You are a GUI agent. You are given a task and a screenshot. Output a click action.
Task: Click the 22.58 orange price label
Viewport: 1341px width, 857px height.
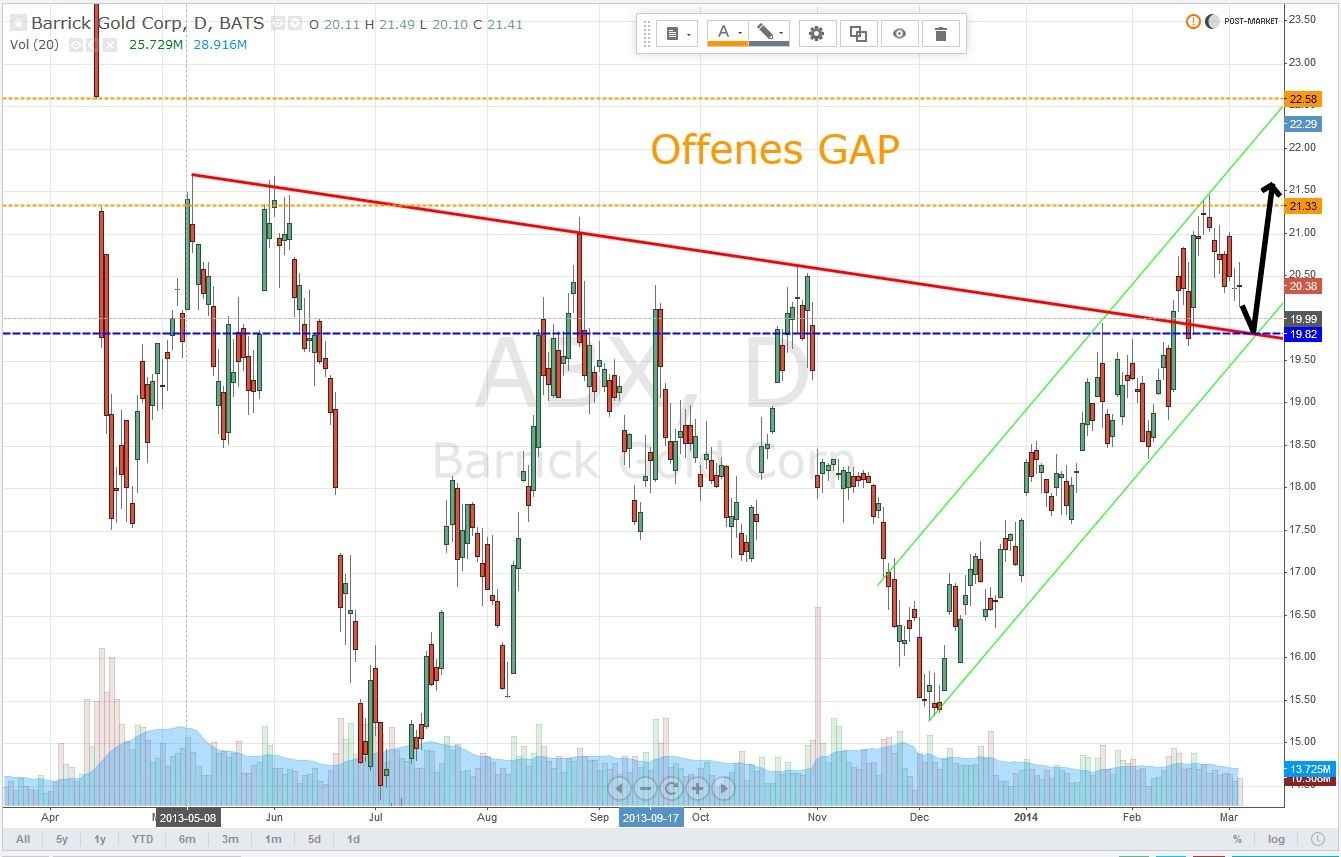pyautogui.click(x=1304, y=99)
